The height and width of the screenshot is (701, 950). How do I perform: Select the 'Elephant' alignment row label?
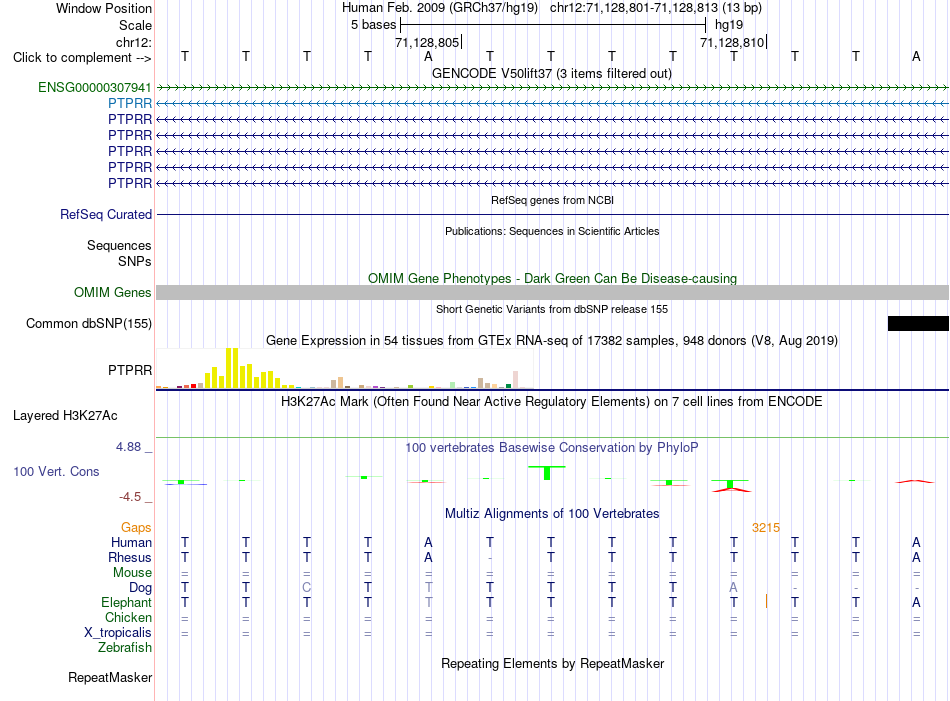126,603
